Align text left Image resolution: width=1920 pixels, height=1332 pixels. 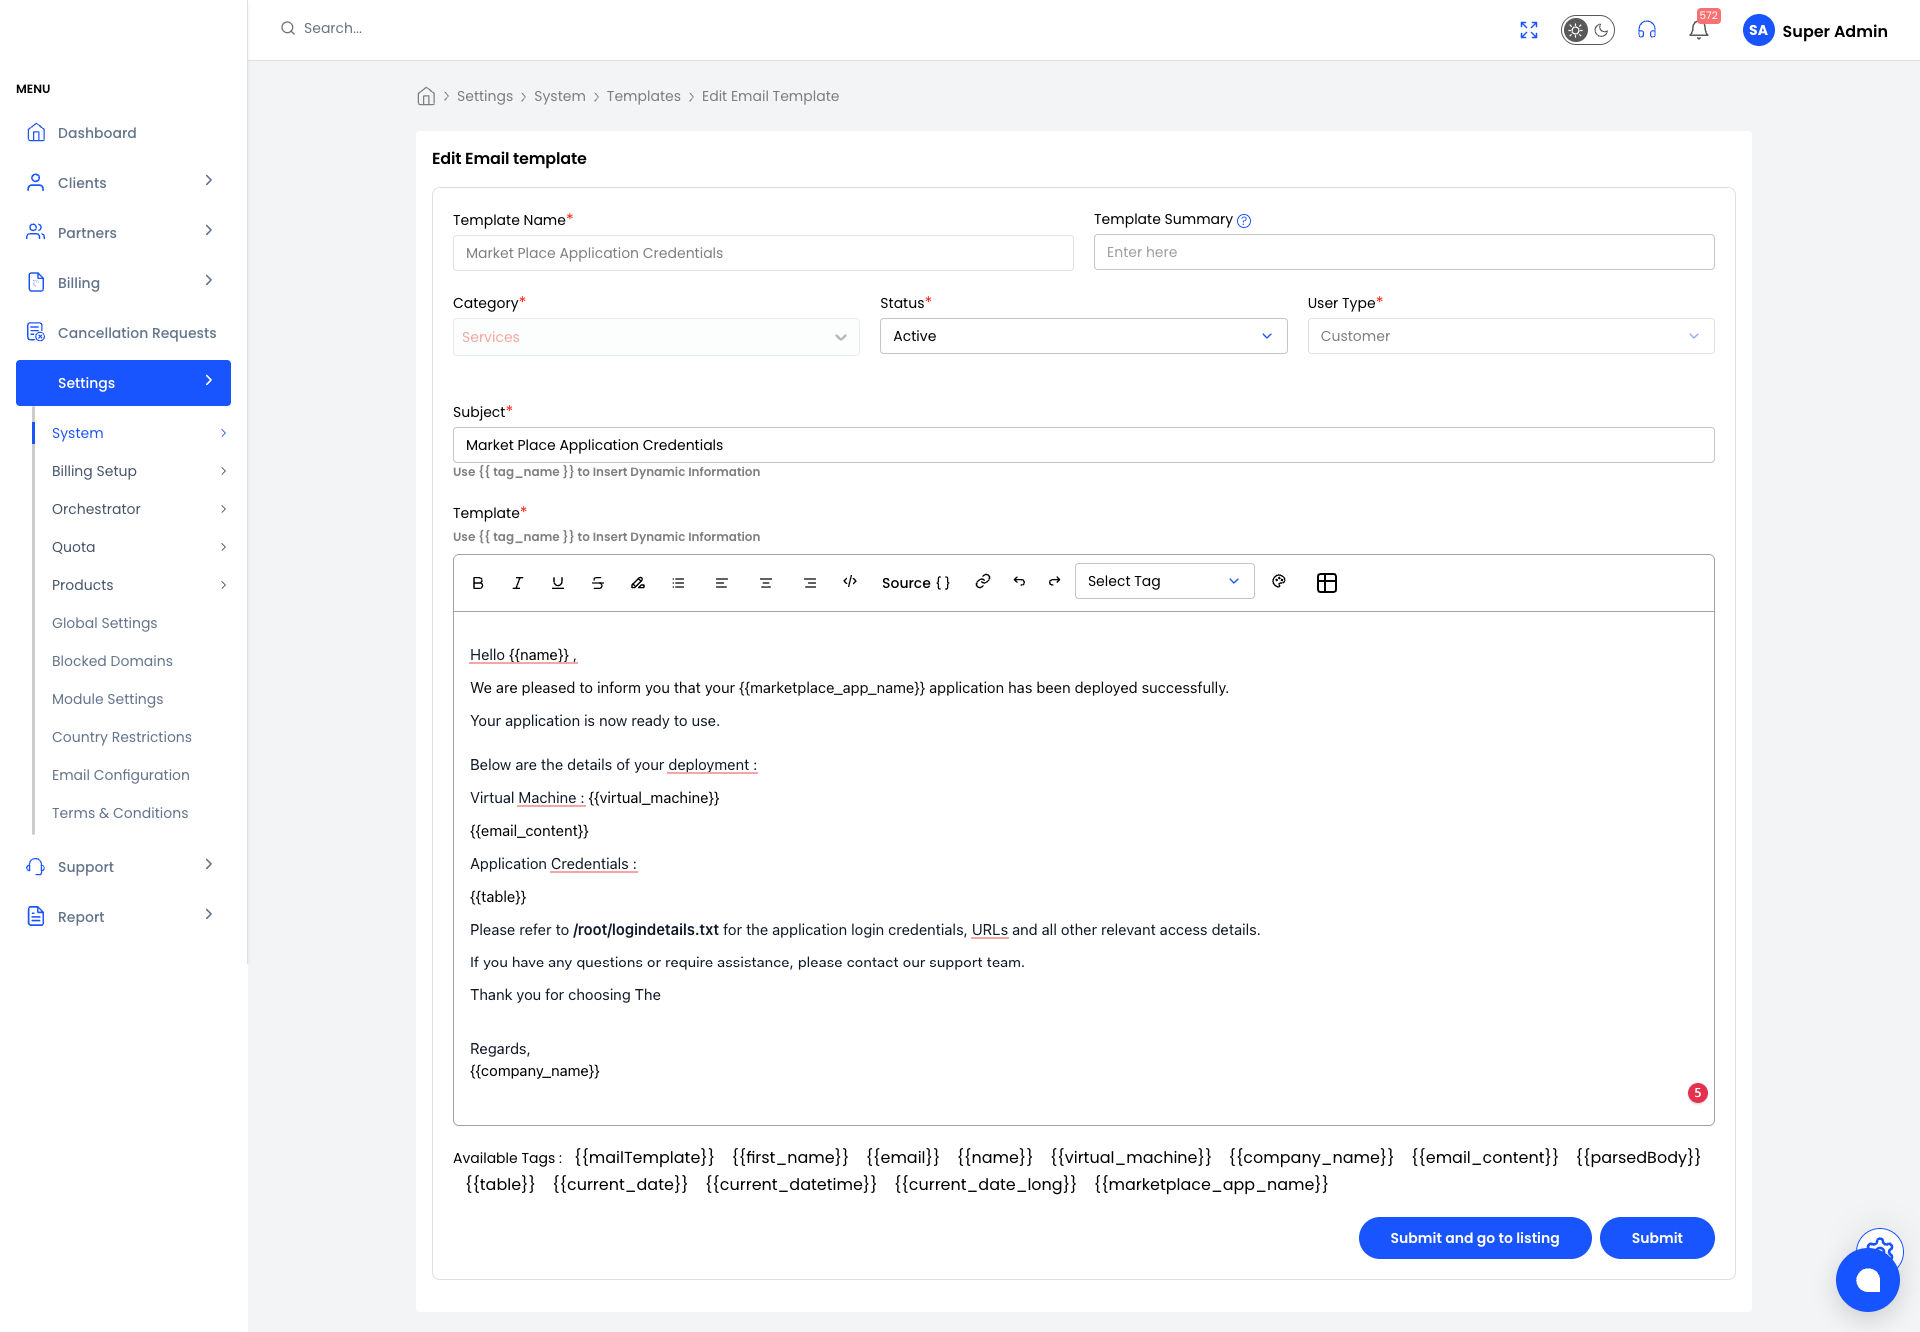pos(721,583)
